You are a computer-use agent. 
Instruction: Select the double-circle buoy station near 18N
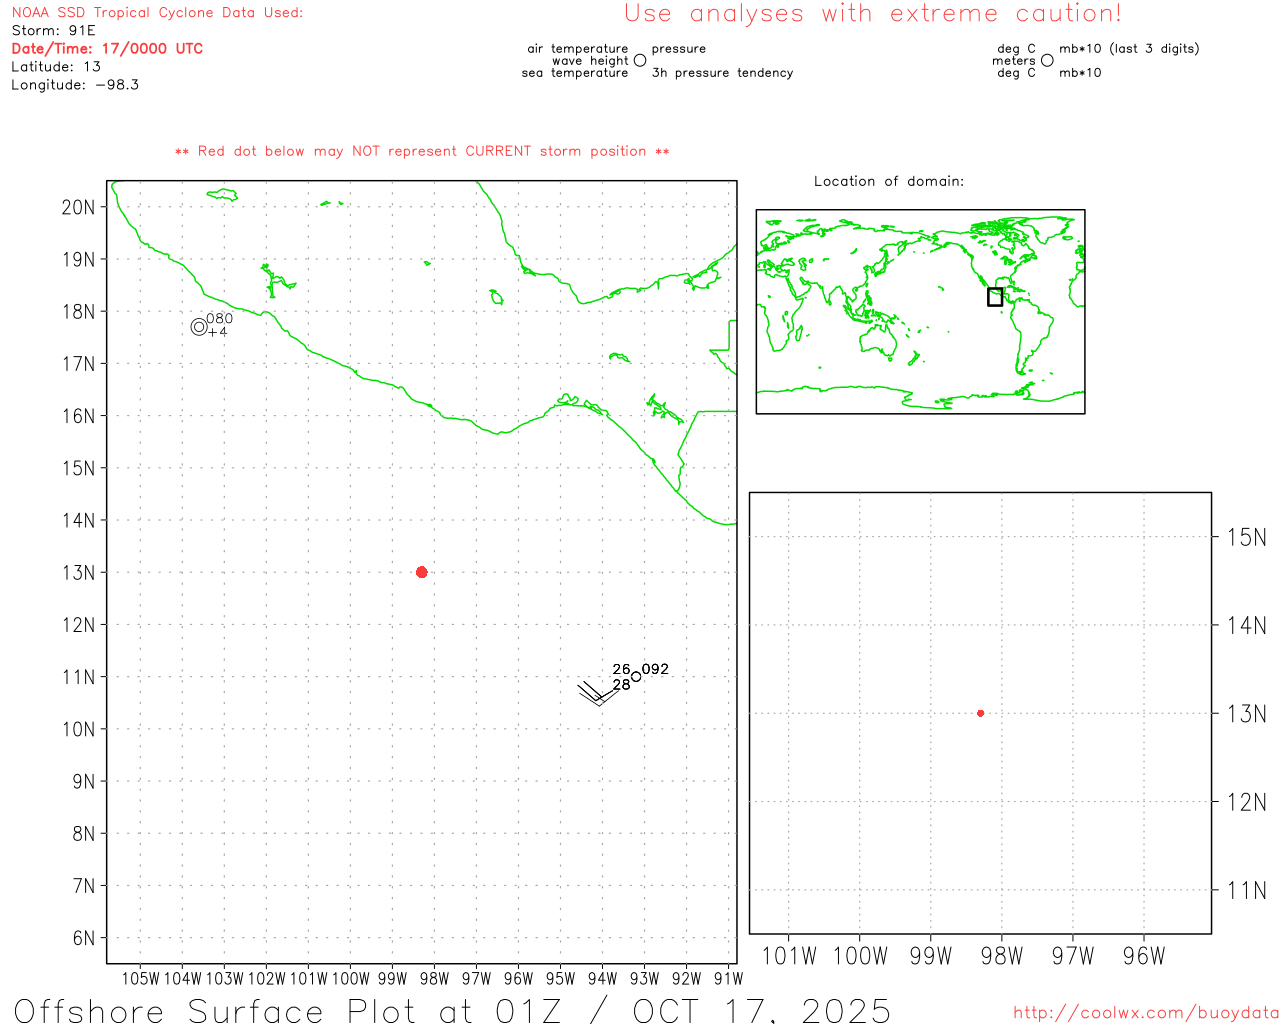199,327
